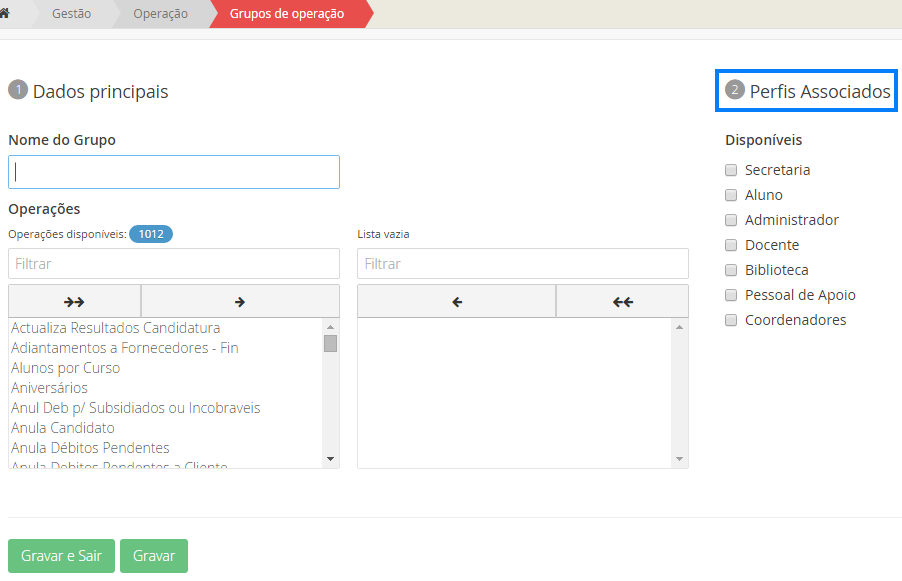Click the available operations Filtrar field
Viewport: 902px width, 581px height.
pyautogui.click(x=174, y=264)
